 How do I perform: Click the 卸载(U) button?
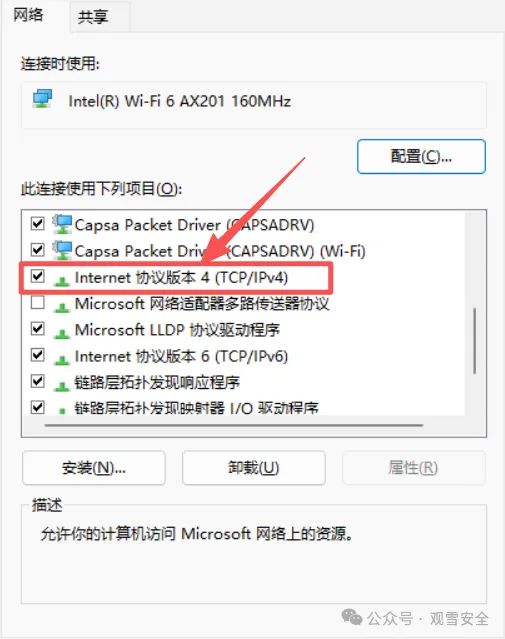(x=254, y=468)
